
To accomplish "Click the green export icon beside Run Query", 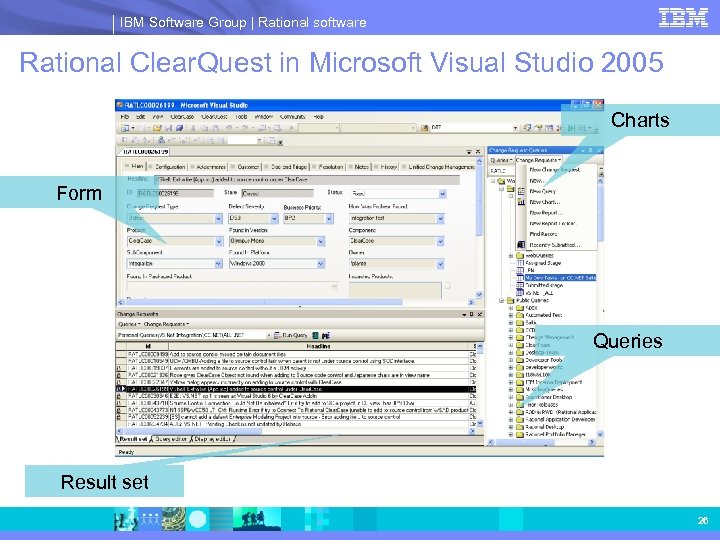I will pos(316,336).
